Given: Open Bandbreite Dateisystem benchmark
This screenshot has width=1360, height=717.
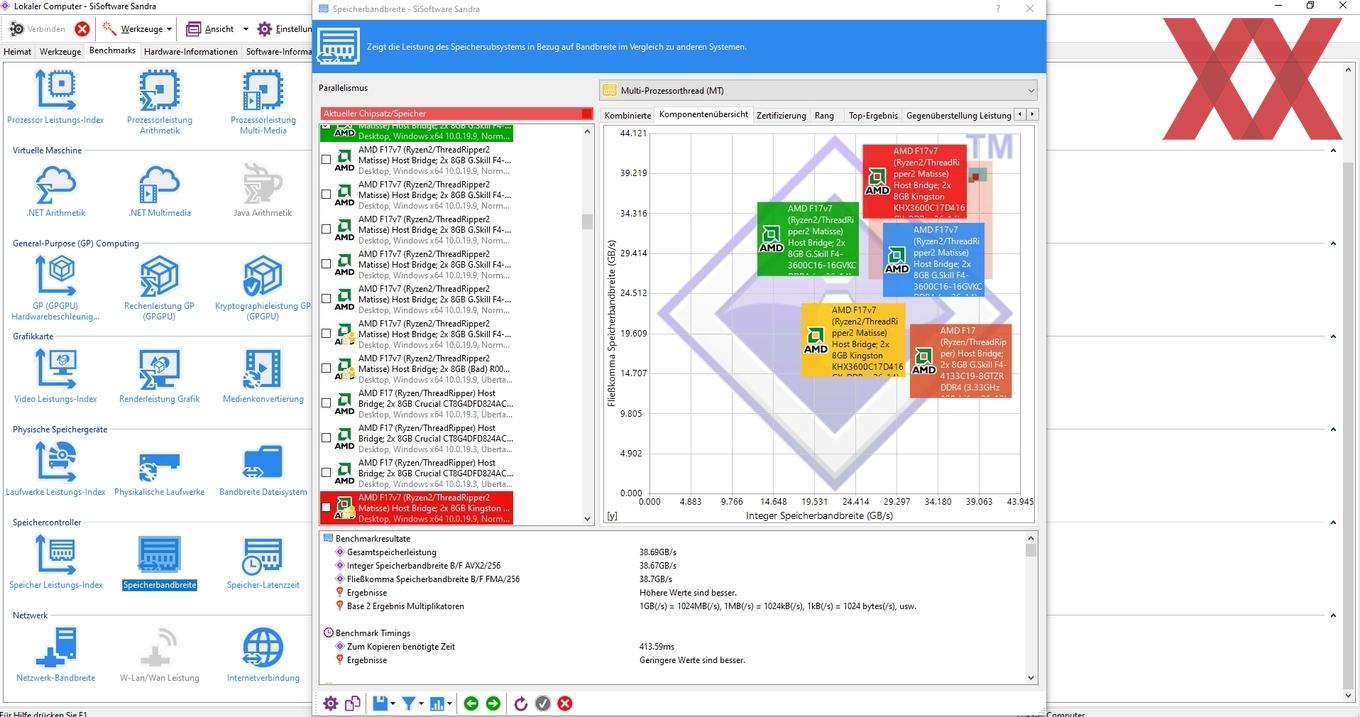Looking at the screenshot, I should point(263,469).
